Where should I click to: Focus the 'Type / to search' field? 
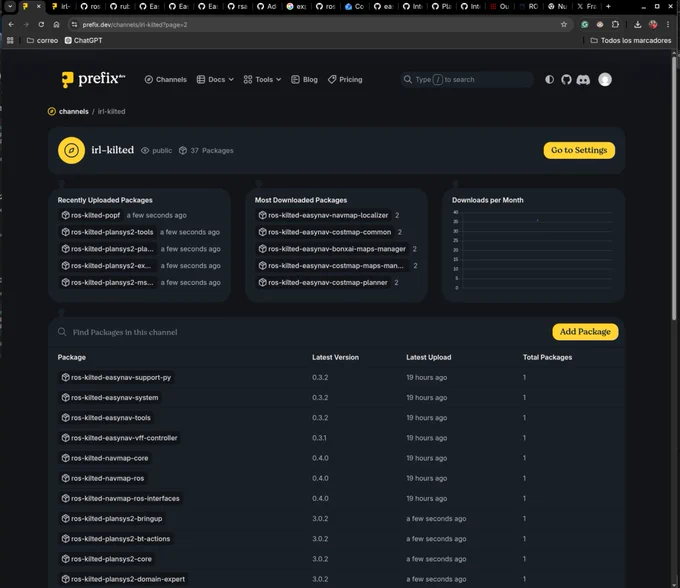click(x=467, y=79)
